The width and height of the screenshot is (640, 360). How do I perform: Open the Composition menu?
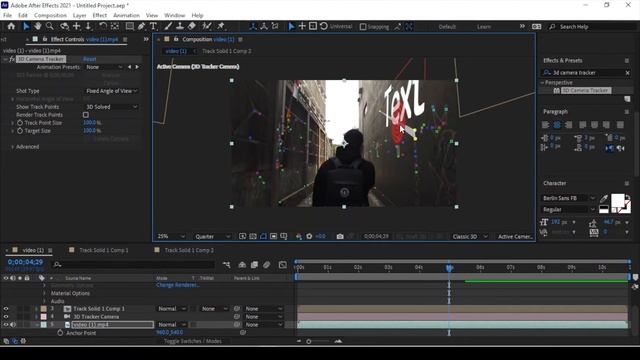click(x=50, y=16)
